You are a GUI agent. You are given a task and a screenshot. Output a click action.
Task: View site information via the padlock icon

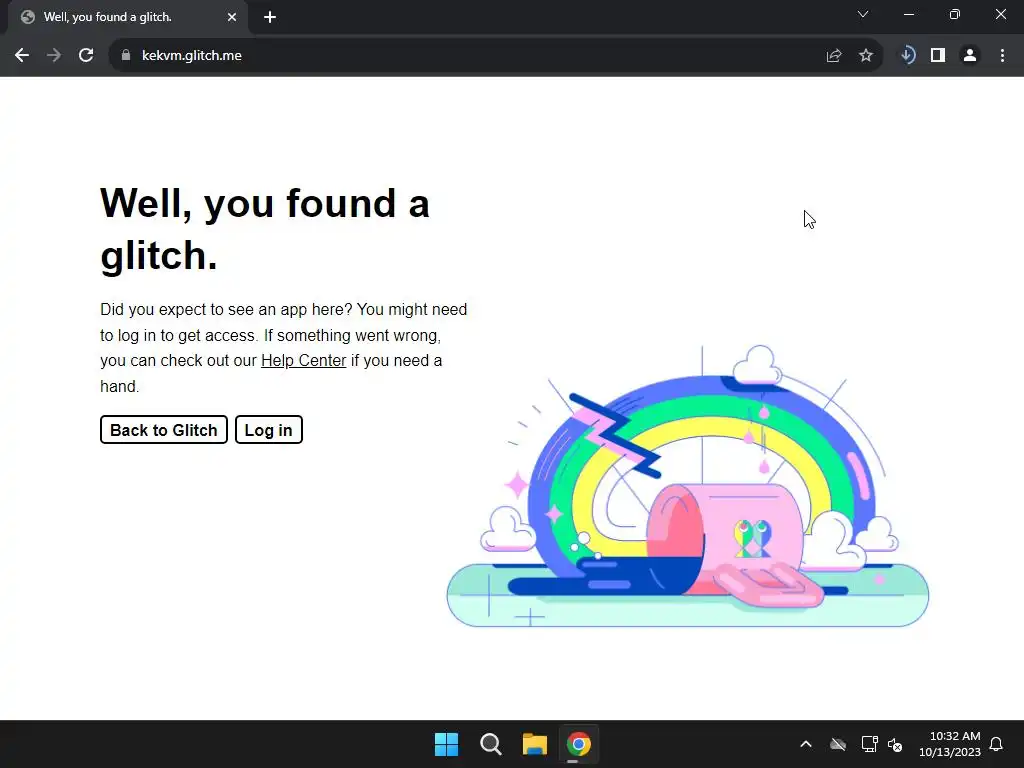point(126,56)
